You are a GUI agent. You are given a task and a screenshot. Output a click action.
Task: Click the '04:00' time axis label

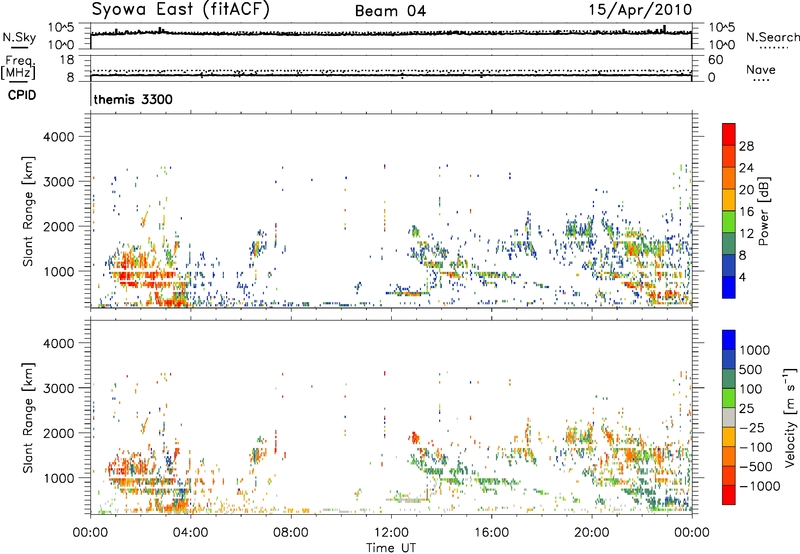pyautogui.click(x=190, y=533)
